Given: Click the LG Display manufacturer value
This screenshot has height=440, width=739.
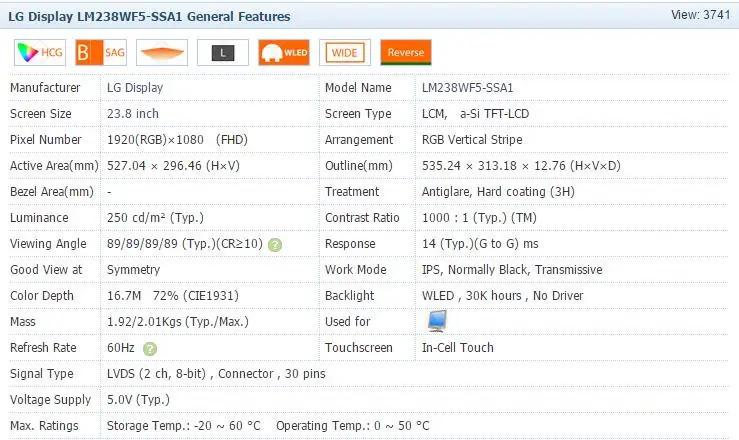Looking at the screenshot, I should (x=135, y=88).
